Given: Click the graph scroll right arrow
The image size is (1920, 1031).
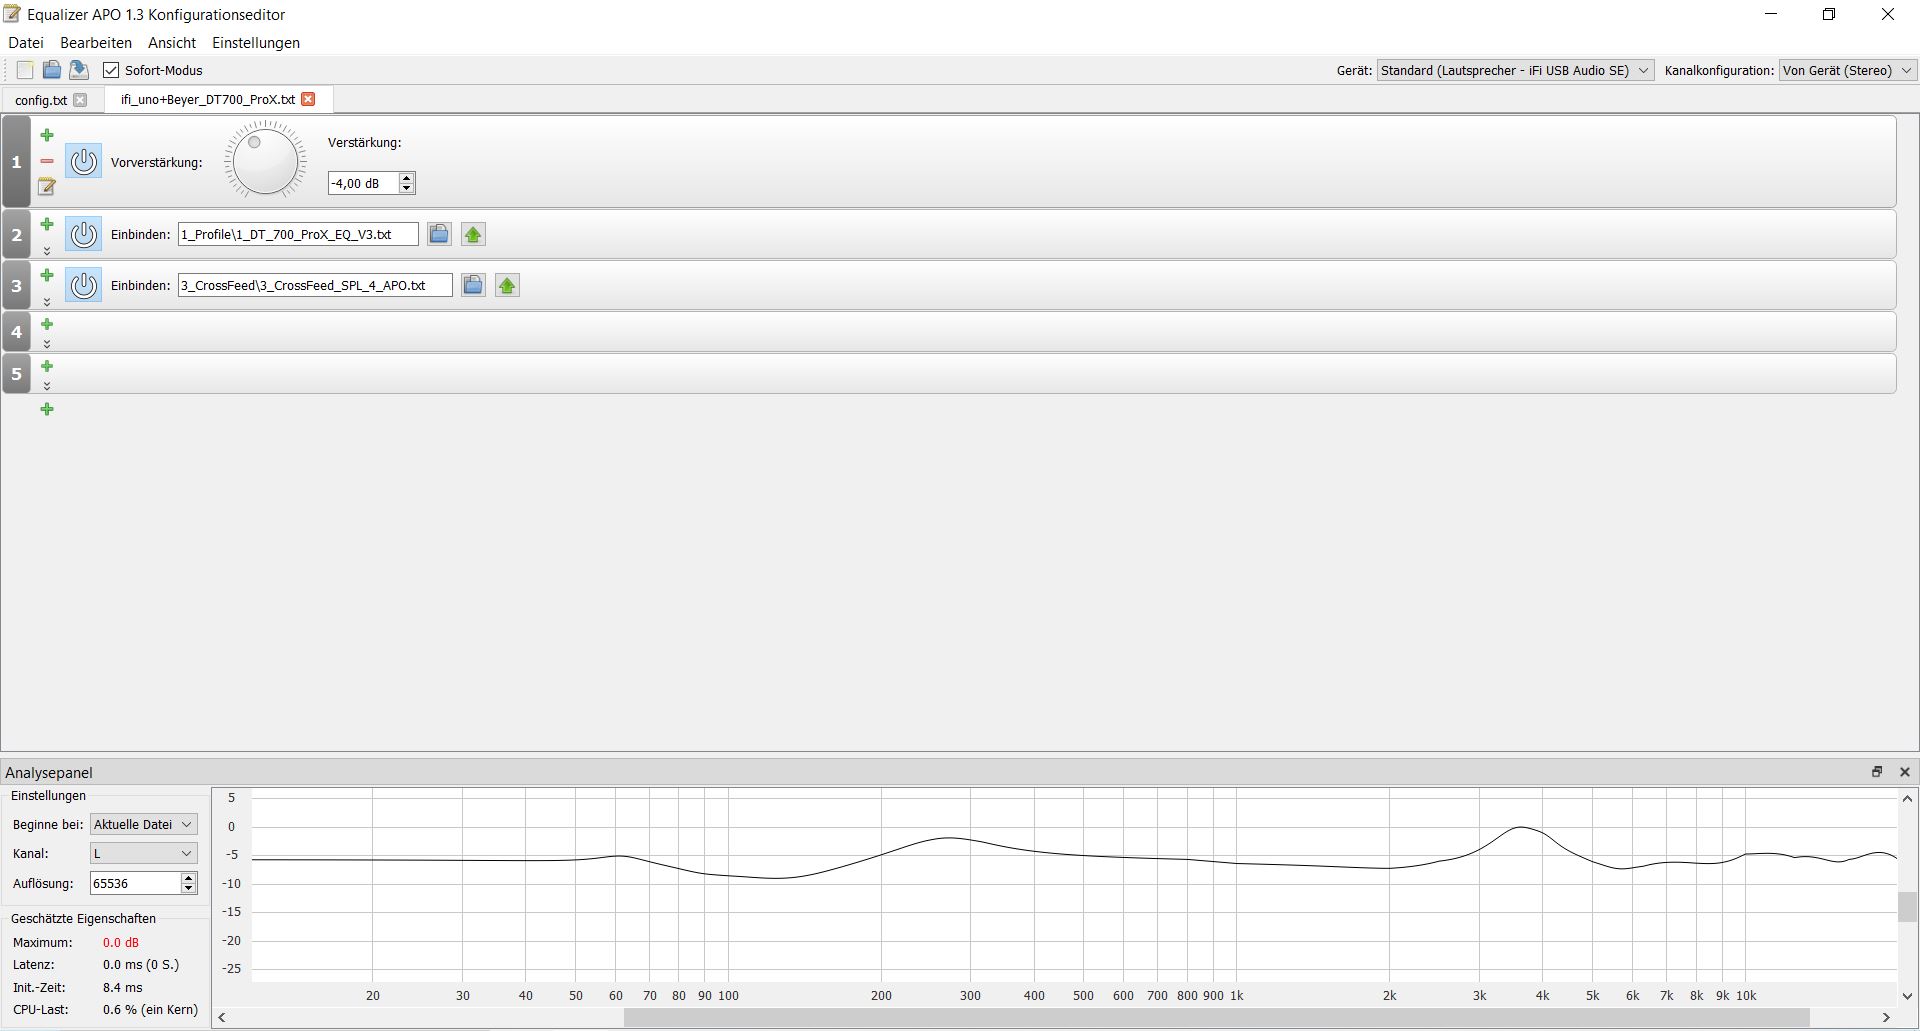Looking at the screenshot, I should (1887, 1018).
